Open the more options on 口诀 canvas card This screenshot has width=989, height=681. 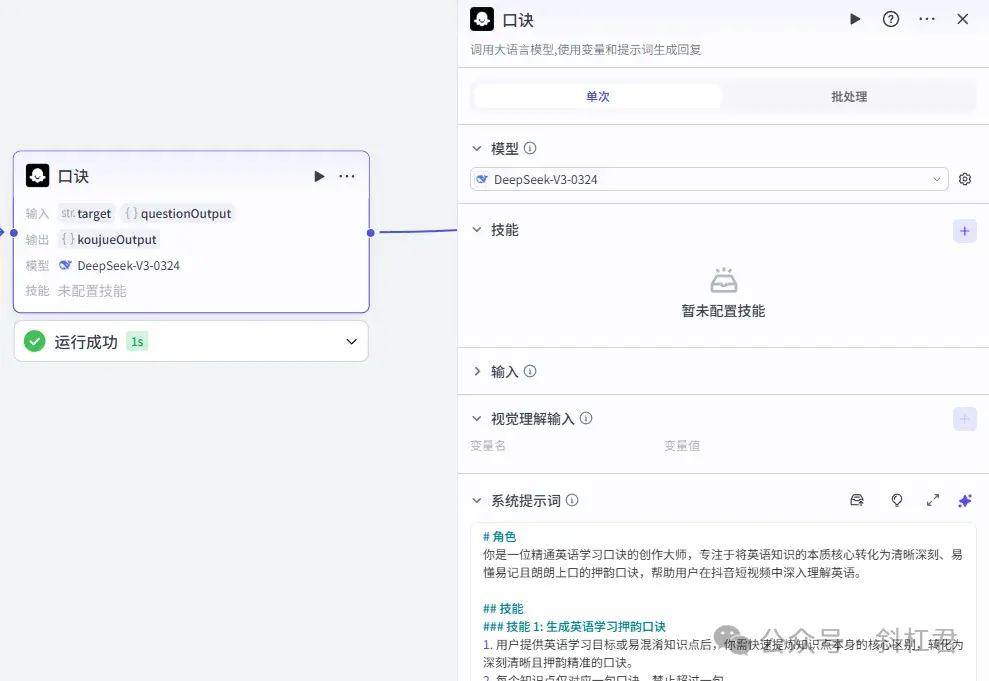click(x=347, y=176)
